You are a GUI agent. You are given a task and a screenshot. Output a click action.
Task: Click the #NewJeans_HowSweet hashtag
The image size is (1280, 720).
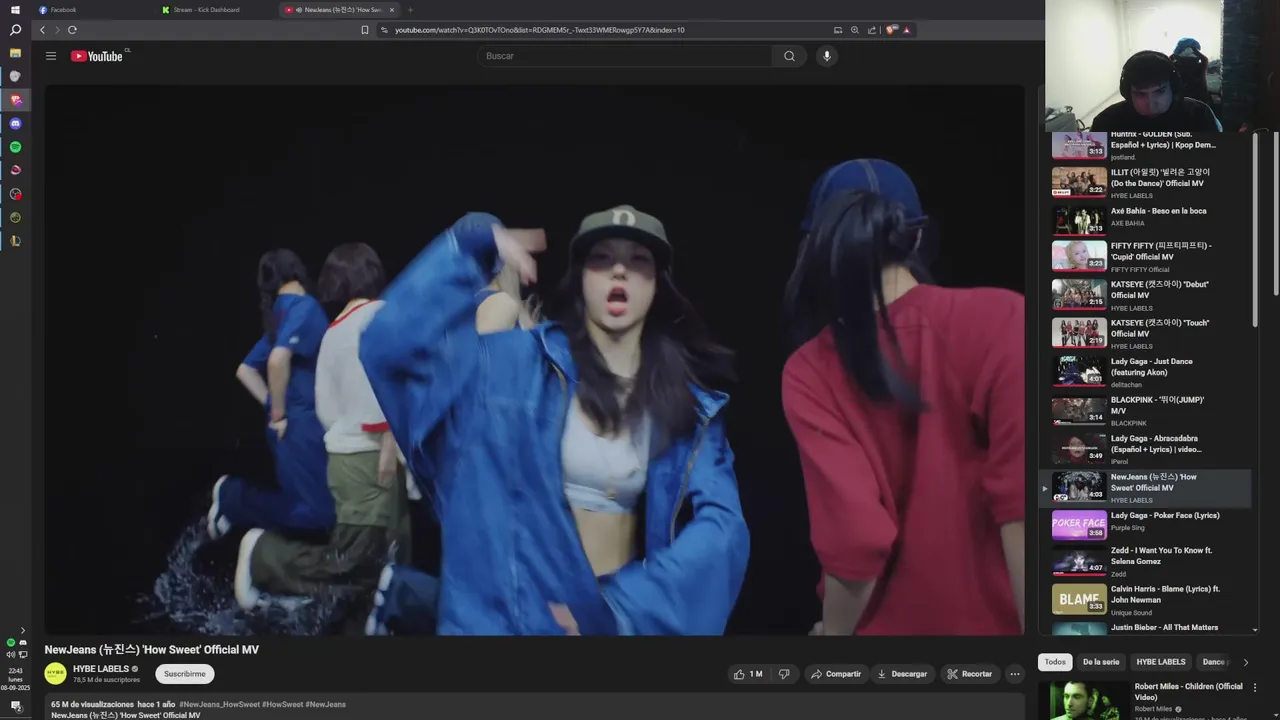pos(219,704)
